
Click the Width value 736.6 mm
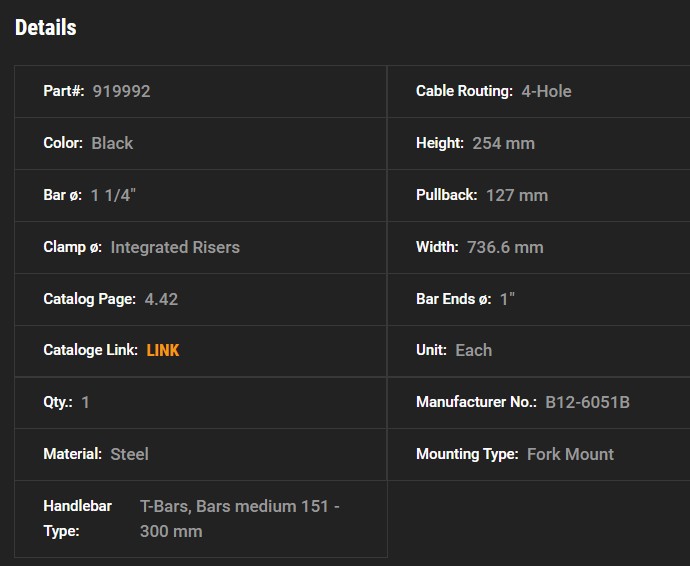505,247
